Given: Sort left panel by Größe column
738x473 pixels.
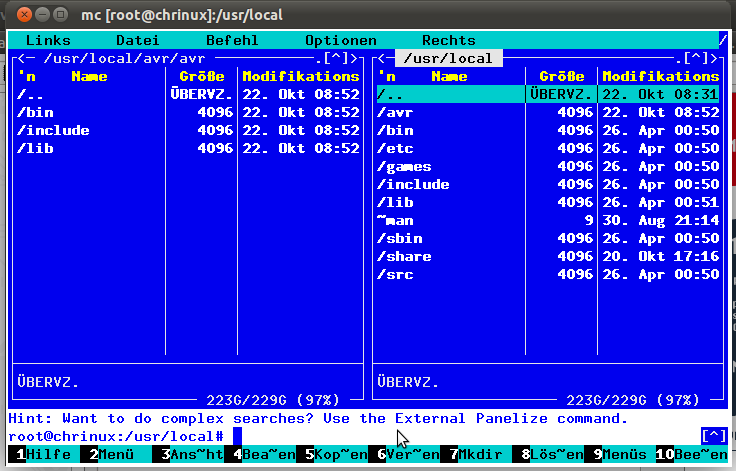Looking at the screenshot, I should tap(202, 76).
